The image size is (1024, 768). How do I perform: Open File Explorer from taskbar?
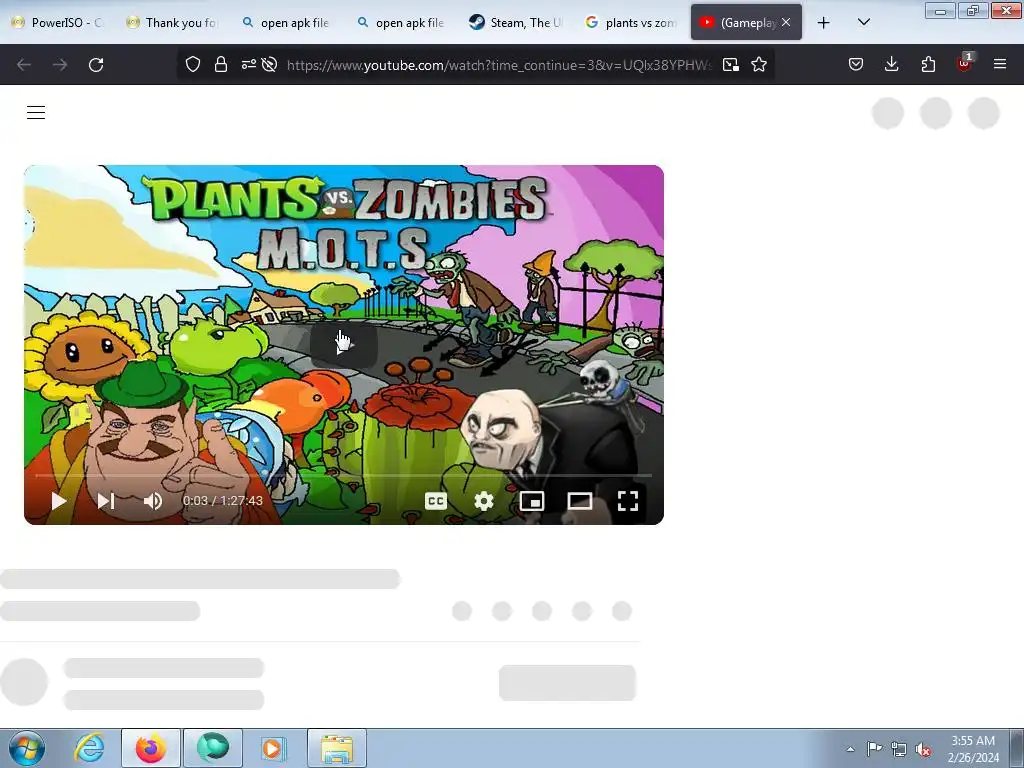point(337,748)
